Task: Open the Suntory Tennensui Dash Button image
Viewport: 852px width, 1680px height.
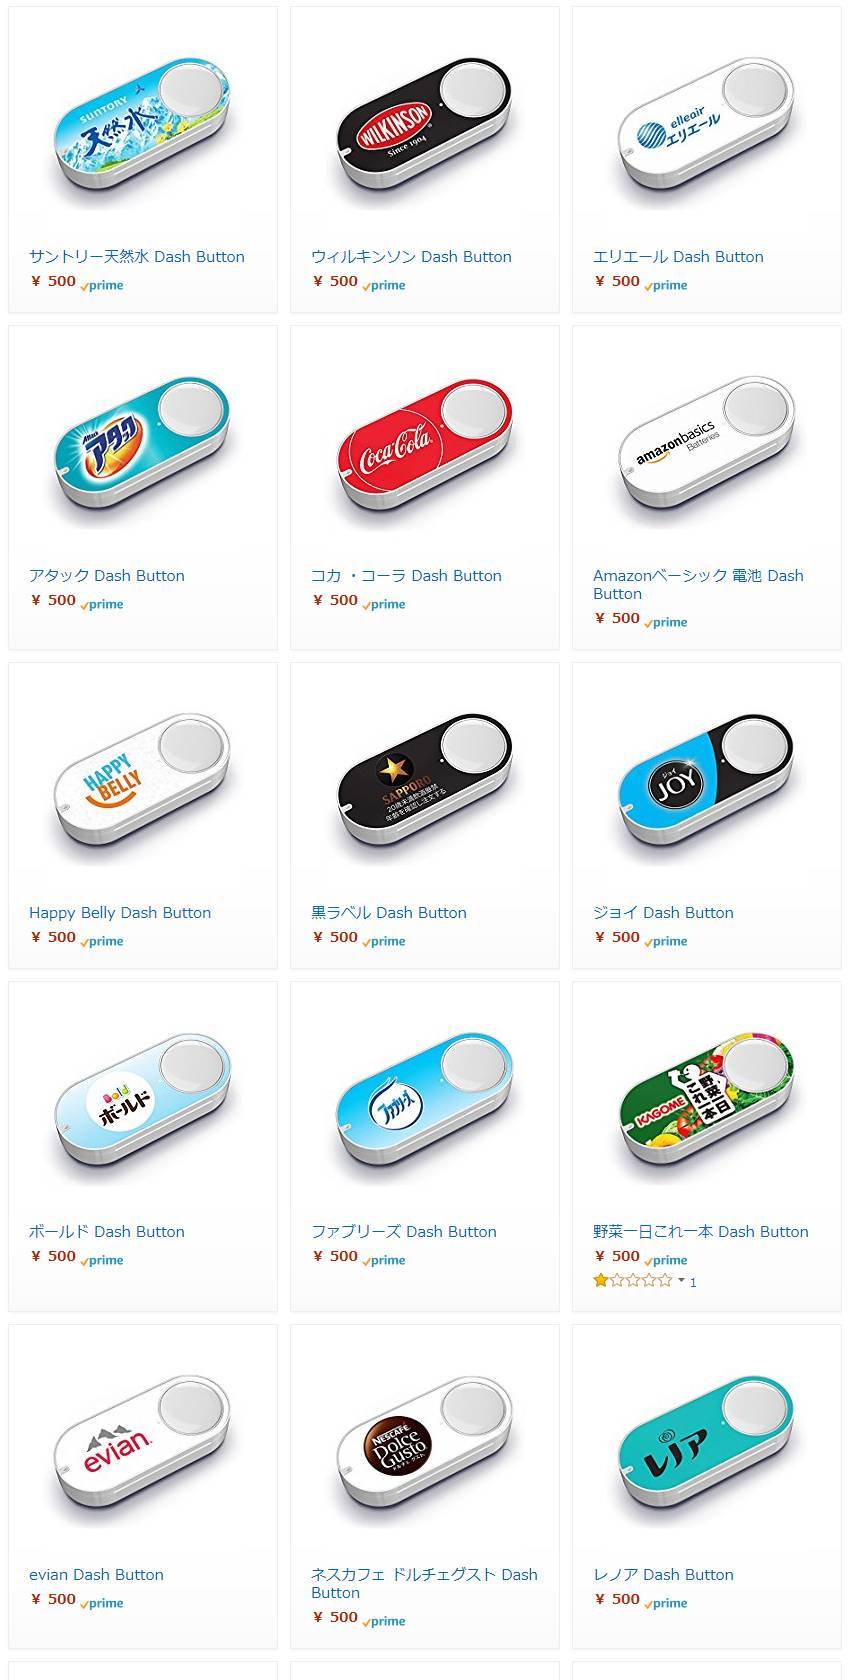Action: 142,132
